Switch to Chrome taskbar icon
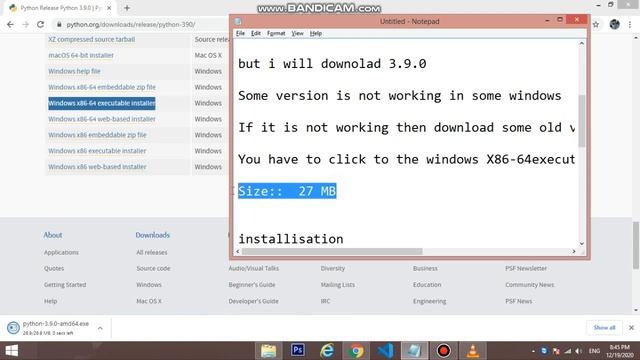Viewport: 640px width, 360px height. [x=356, y=351]
